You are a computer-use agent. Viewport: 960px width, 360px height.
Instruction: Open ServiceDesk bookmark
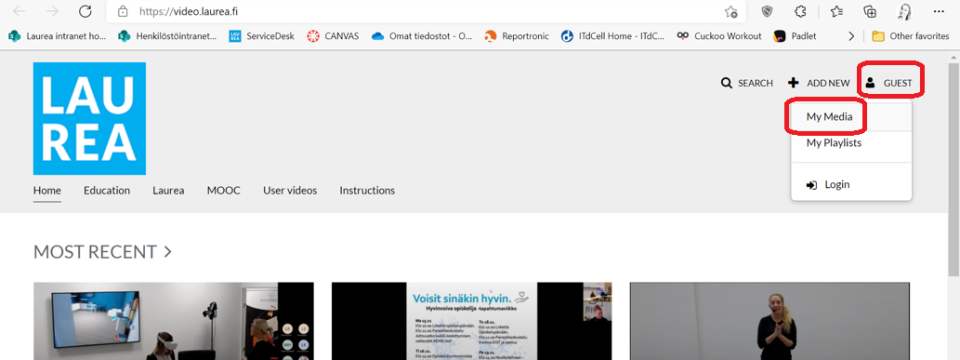261,36
